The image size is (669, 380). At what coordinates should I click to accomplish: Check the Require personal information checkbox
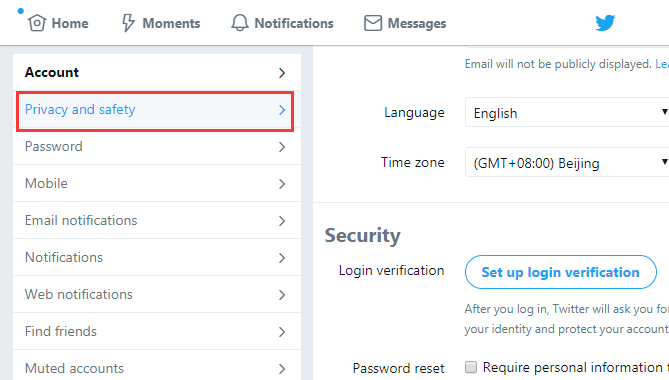[471, 367]
